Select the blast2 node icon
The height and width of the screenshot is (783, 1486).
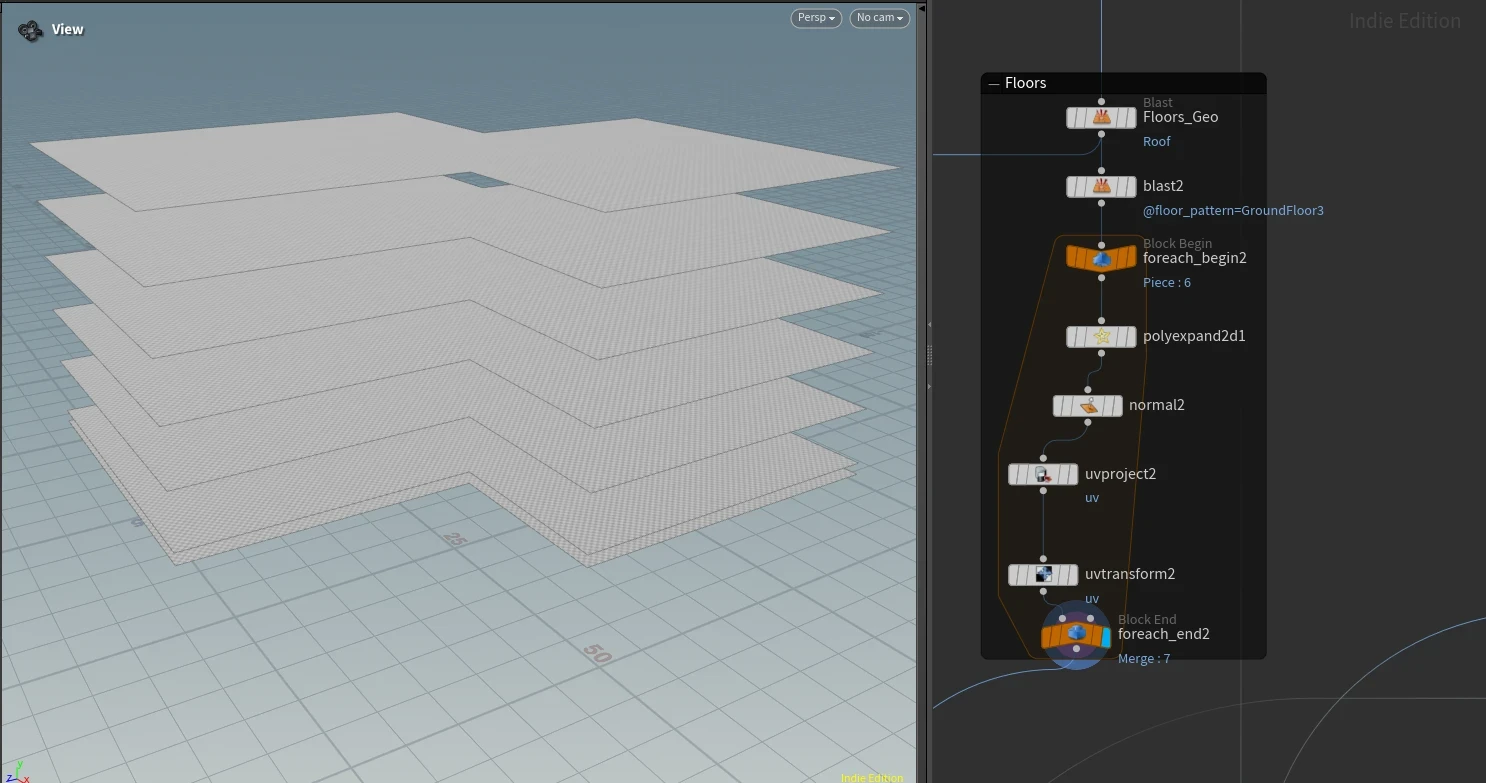1102,187
